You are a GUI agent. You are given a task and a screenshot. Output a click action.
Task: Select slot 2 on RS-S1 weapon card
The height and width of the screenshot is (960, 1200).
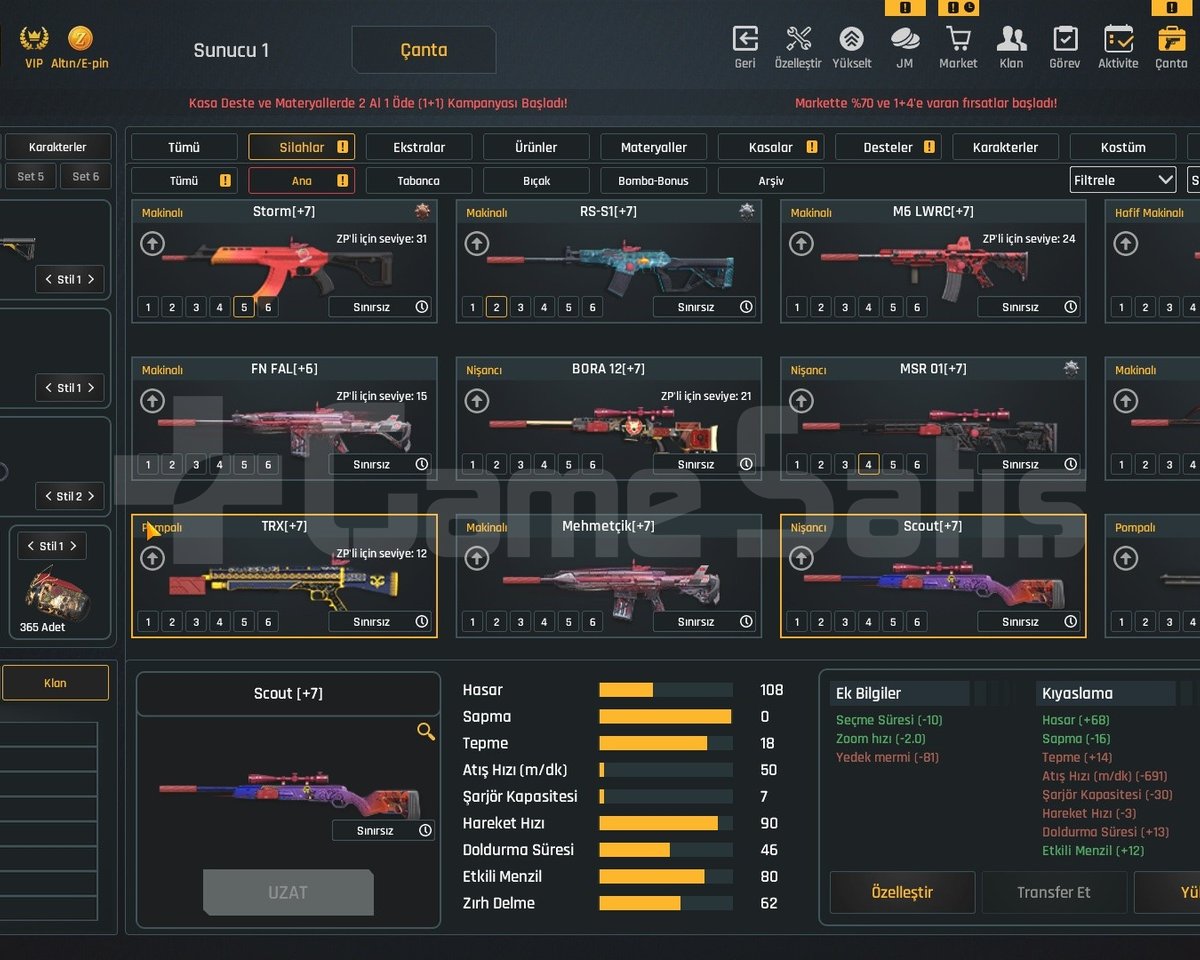(497, 307)
